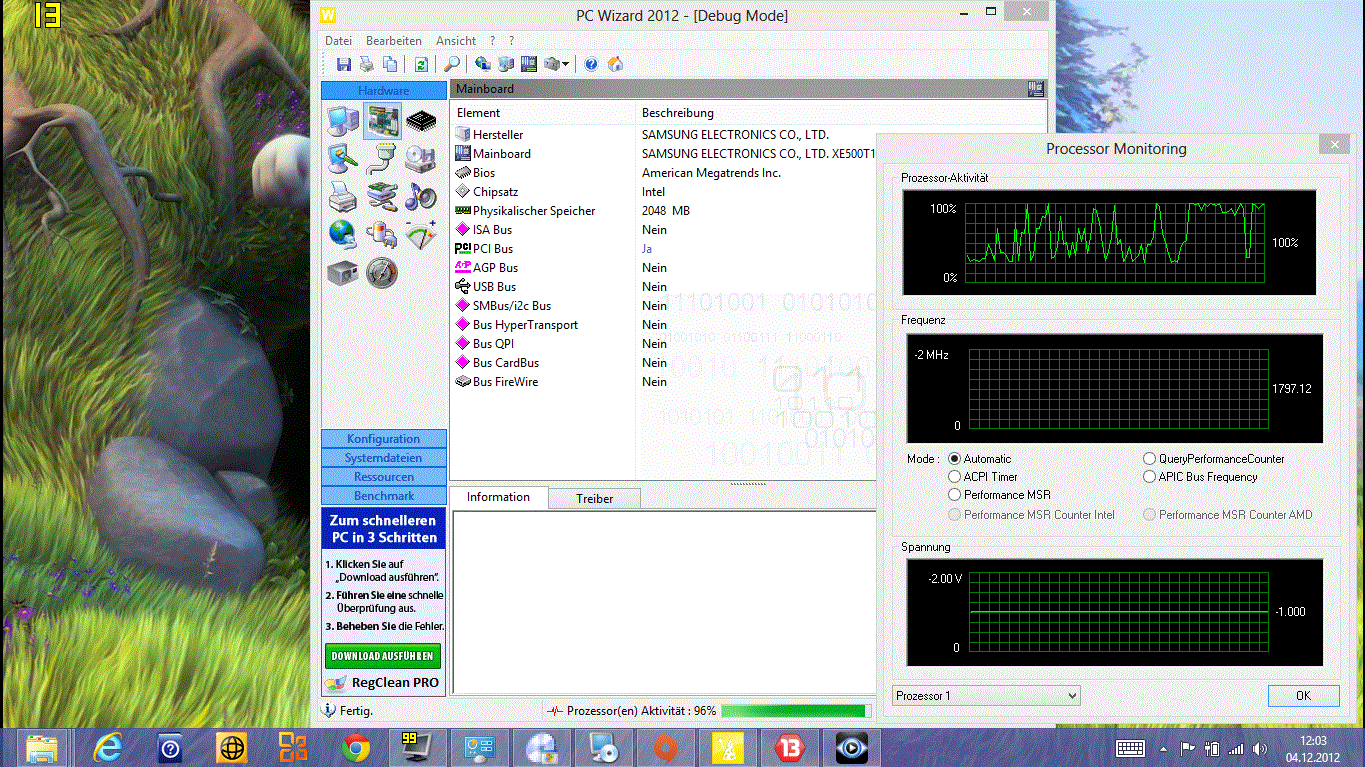Viewport: 1365px width, 767px height.
Task: Expand the Konfiguration section
Action: click(x=383, y=439)
